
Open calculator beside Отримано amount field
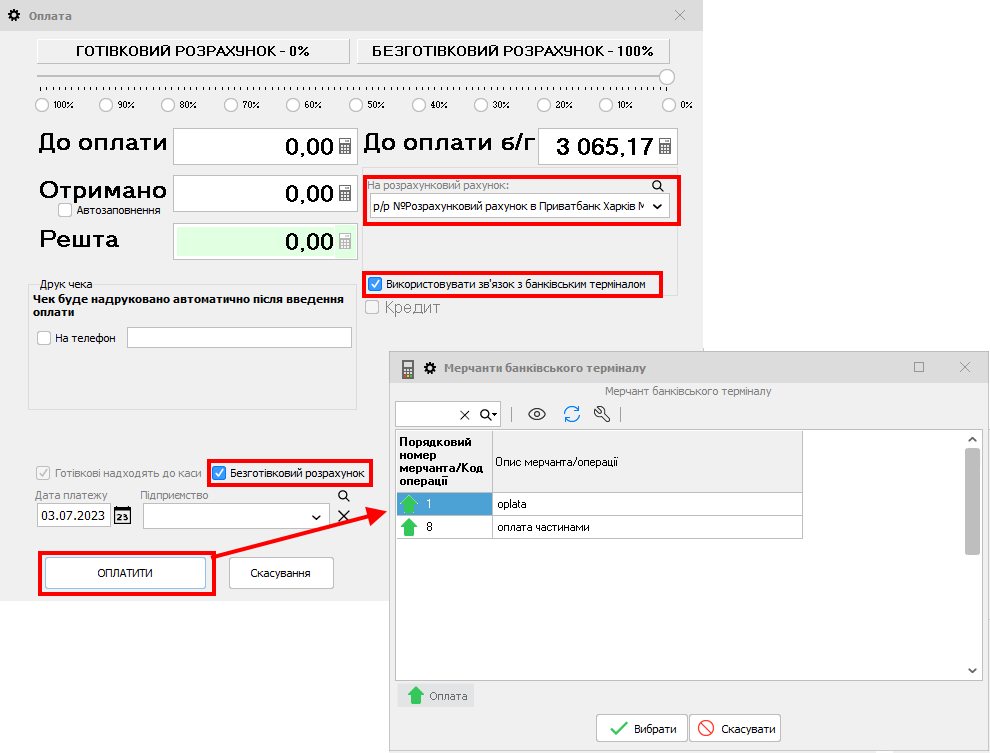click(345, 193)
